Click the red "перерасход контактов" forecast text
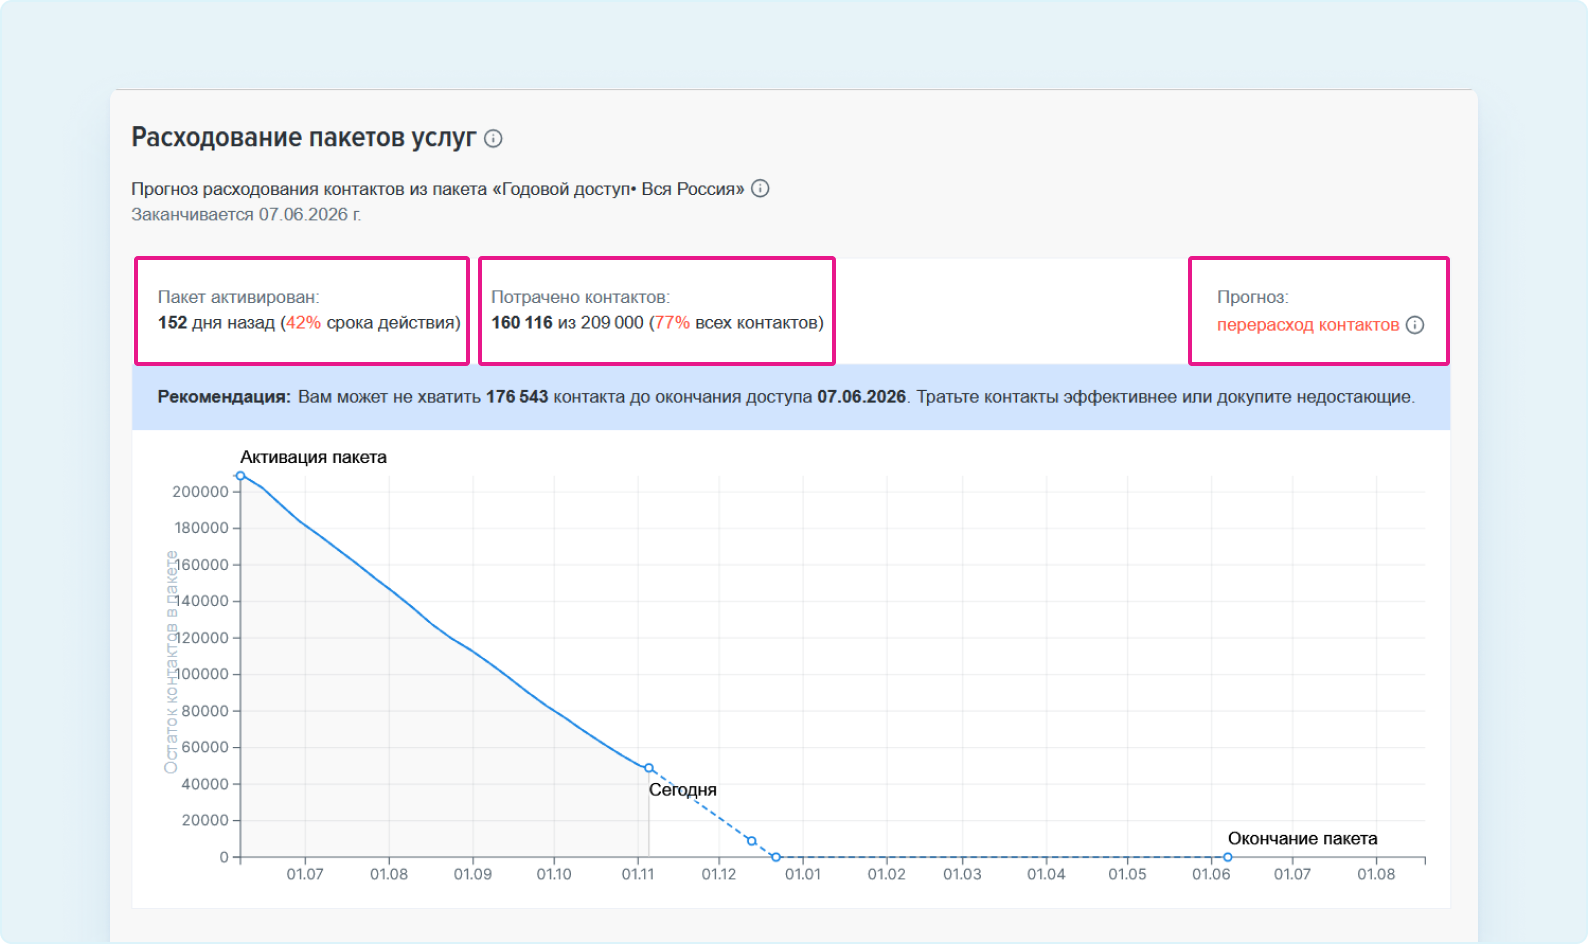Screen dimensions: 1588x944 click(1307, 325)
